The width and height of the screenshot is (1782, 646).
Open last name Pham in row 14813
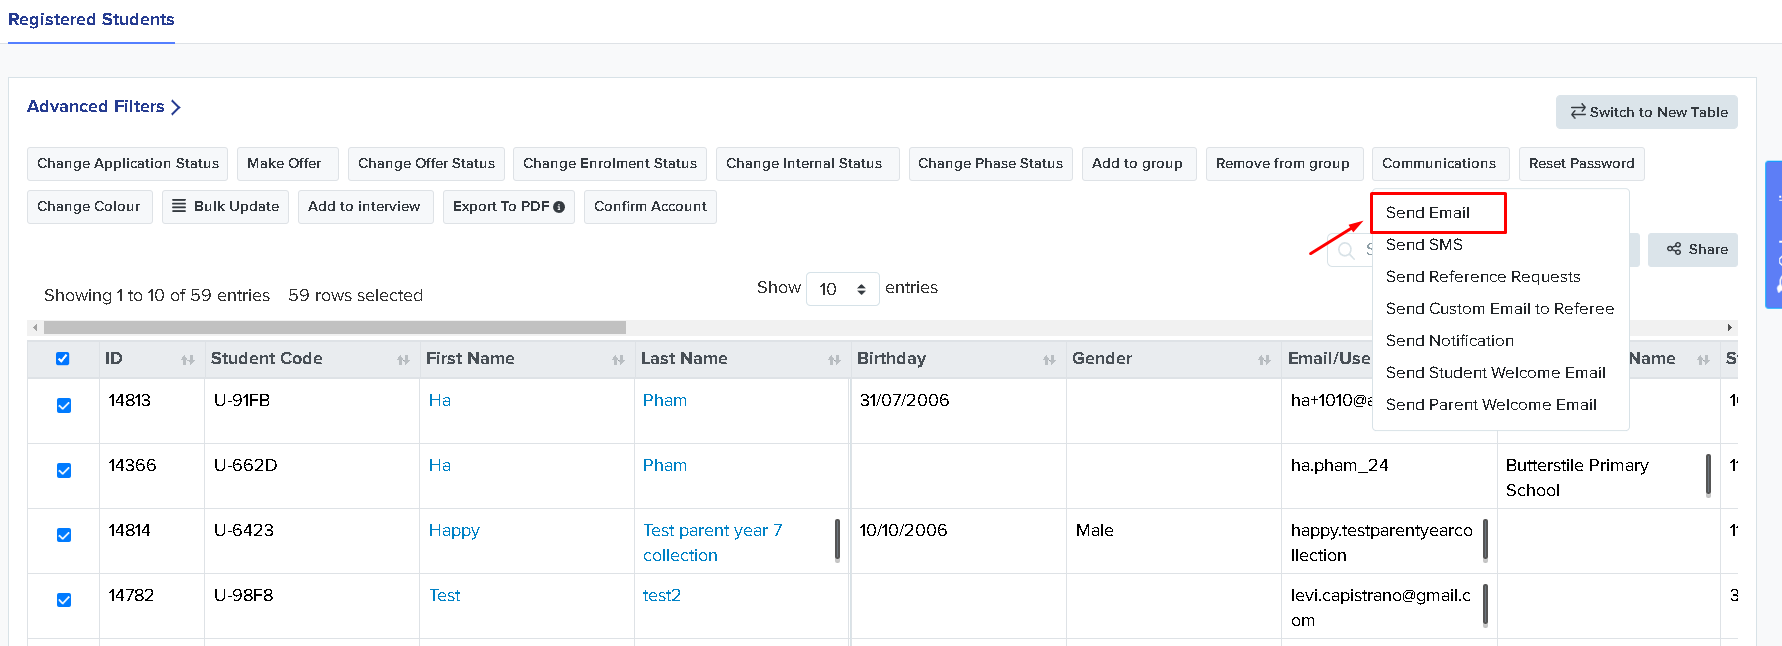coord(664,401)
